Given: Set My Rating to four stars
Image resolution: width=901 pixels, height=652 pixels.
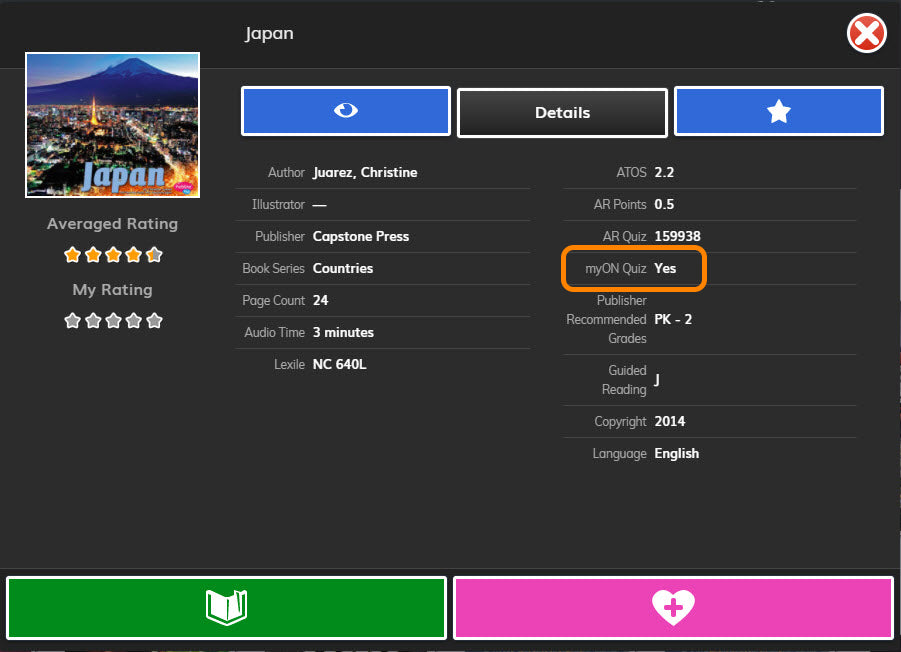Looking at the screenshot, I should pyautogui.click(x=133, y=321).
